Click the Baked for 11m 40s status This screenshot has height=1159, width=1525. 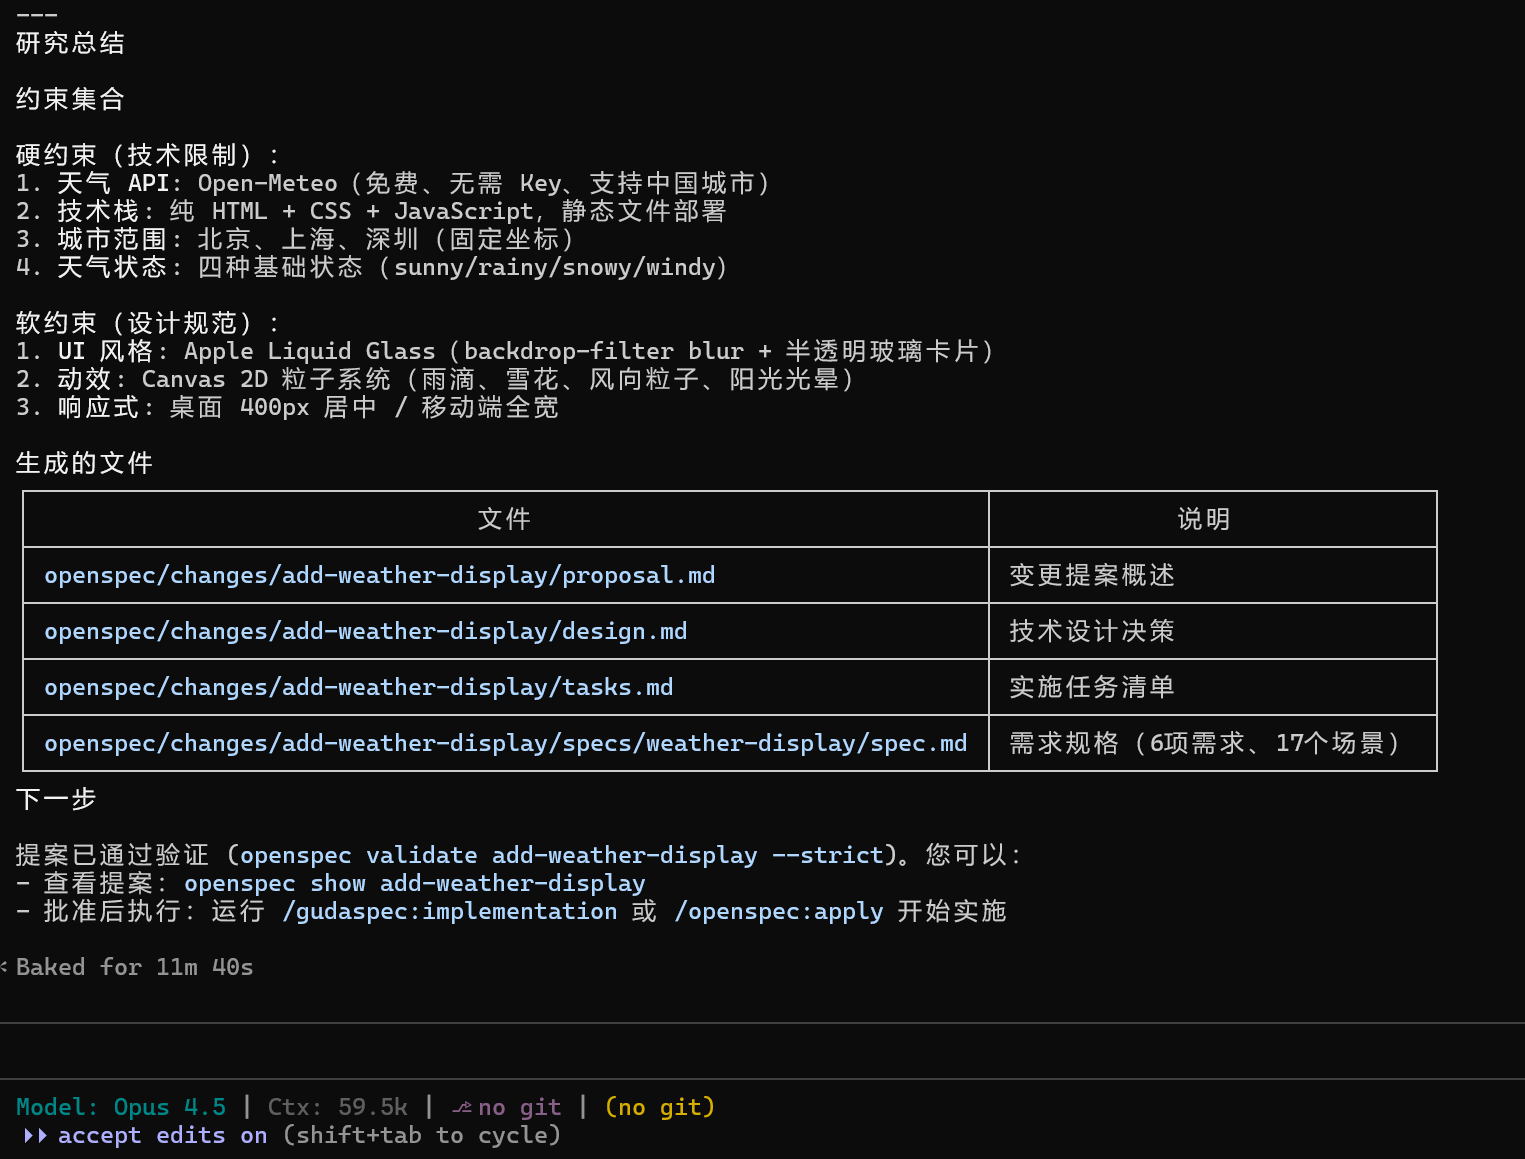[134, 967]
